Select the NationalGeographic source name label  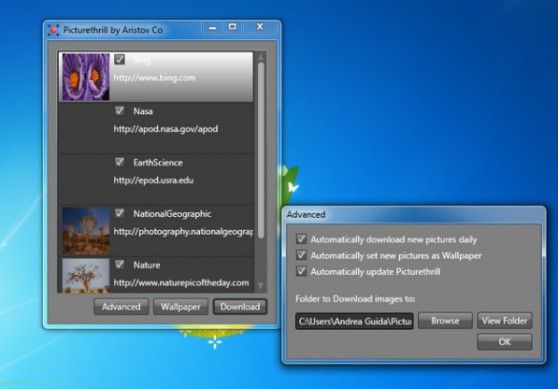[172, 214]
